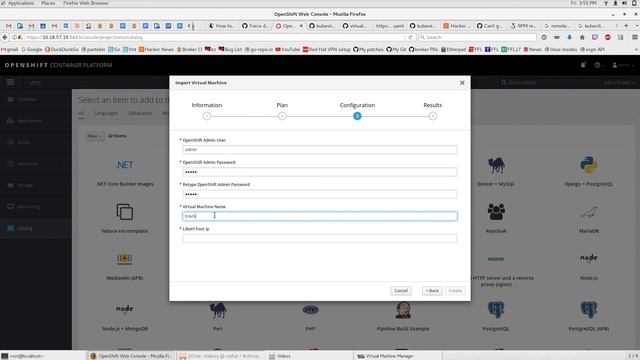
Task: Open the PostgreSQL (APB) catalog item
Action: point(589,316)
